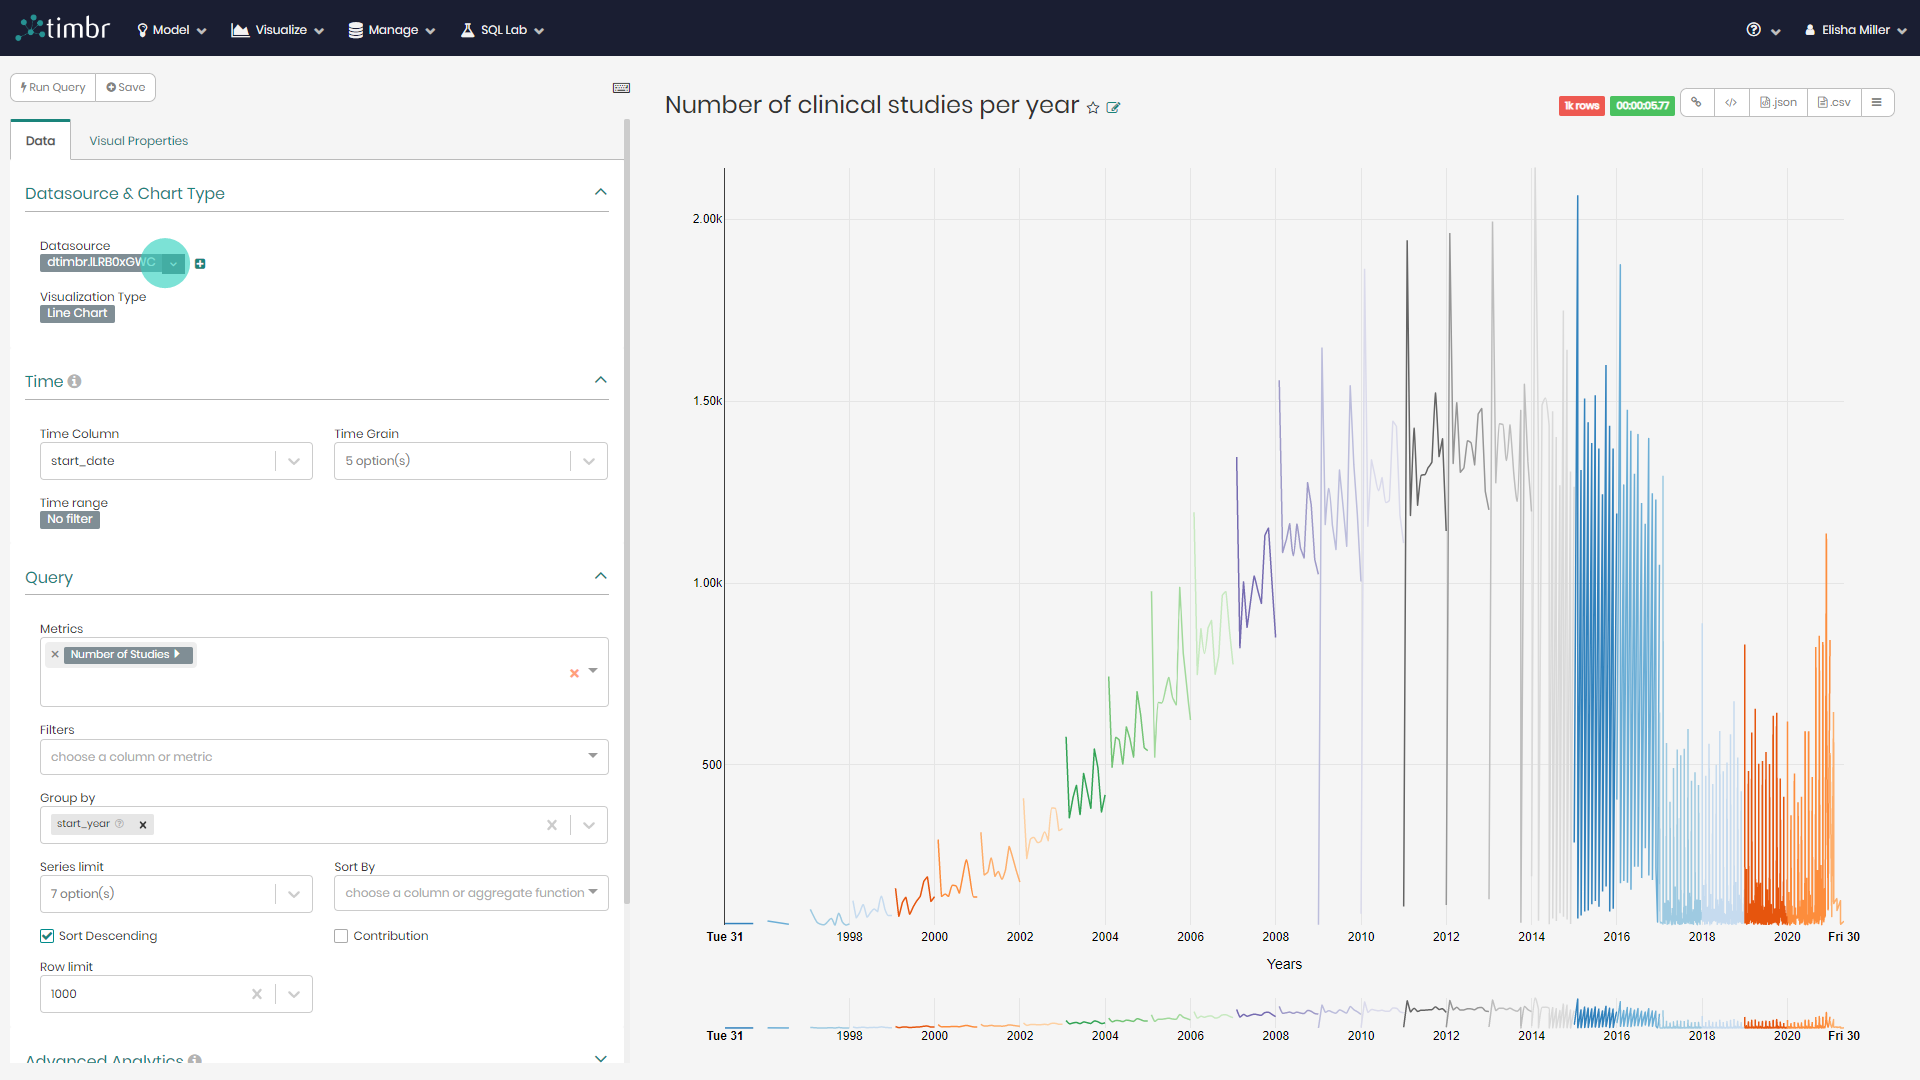Collapse the Datasource Chart Type panel
This screenshot has height=1080, width=1920.
600,194
